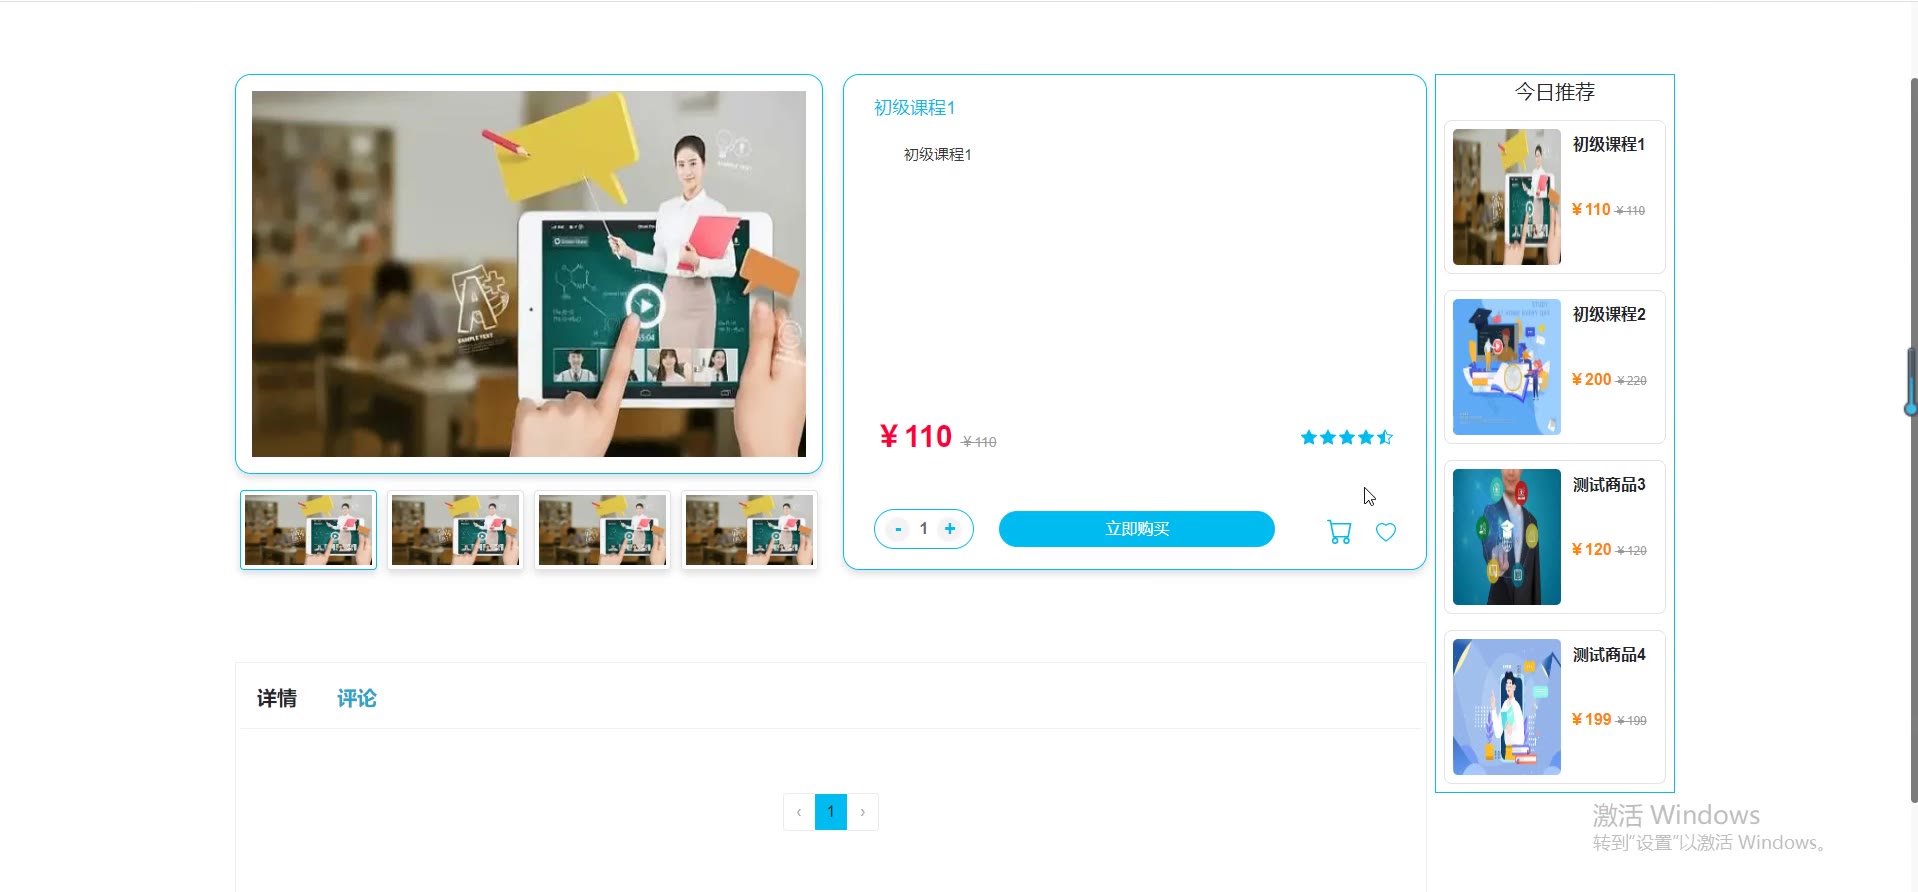The width and height of the screenshot is (1918, 892).
Task: Increase quantity with plus button
Action: [x=950, y=529]
